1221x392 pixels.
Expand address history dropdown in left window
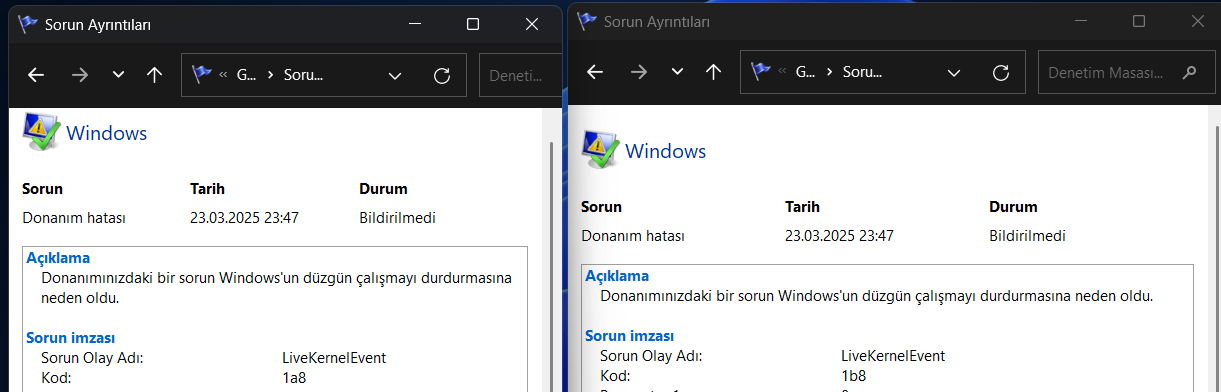395,75
